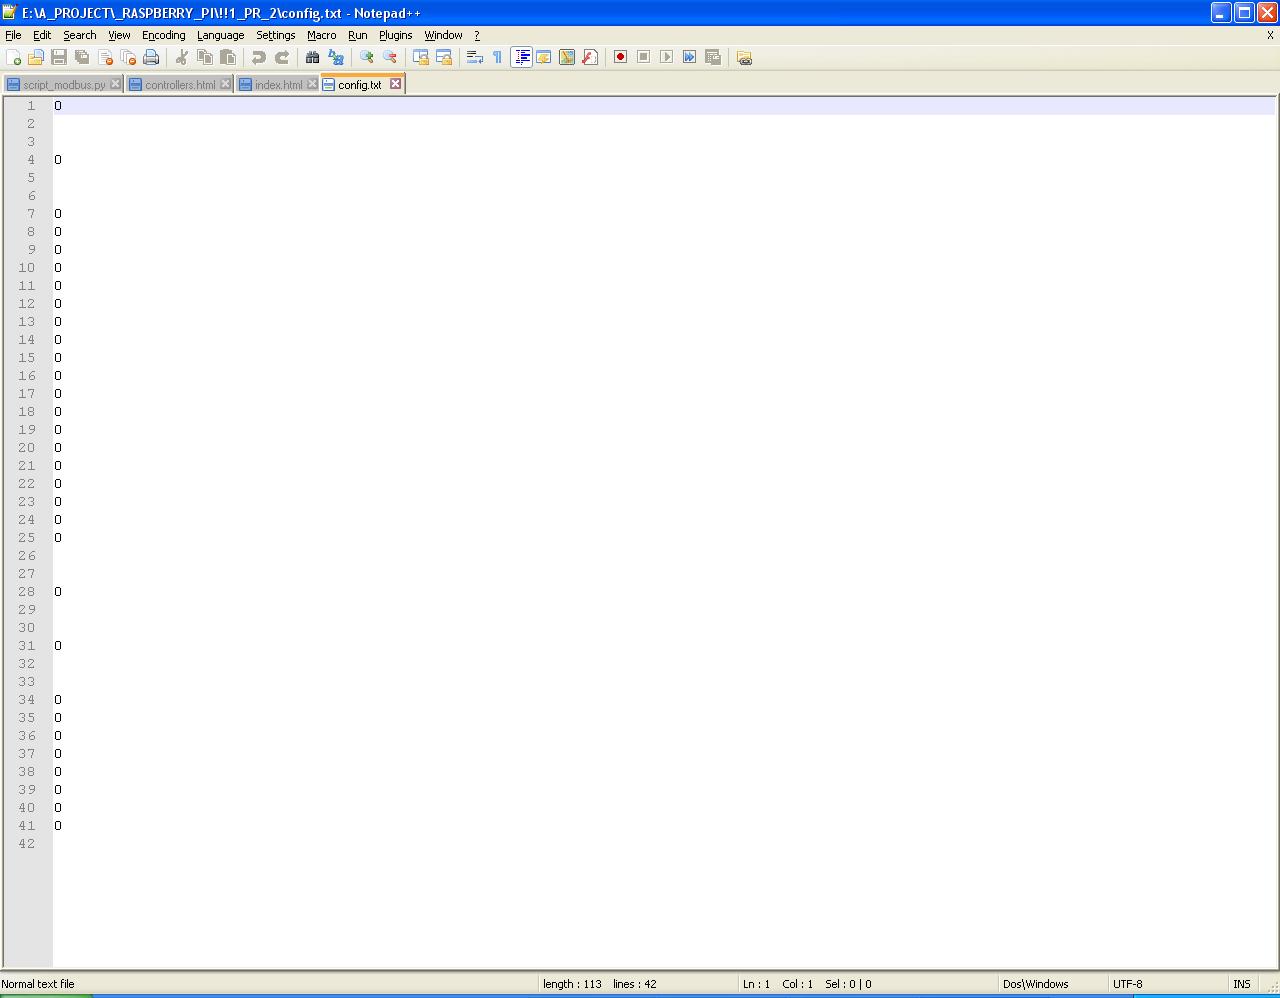Open the Macro menu
This screenshot has width=1280, height=998.
322,35
